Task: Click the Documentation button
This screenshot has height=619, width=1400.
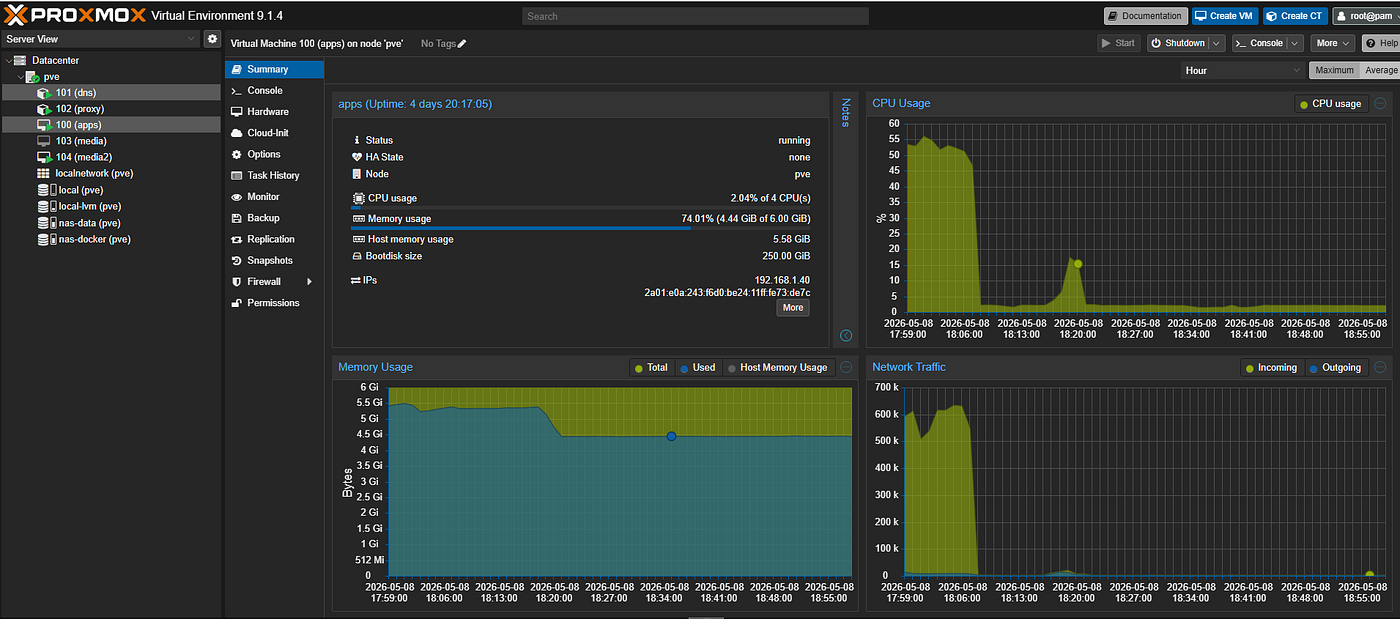Action: point(1145,16)
